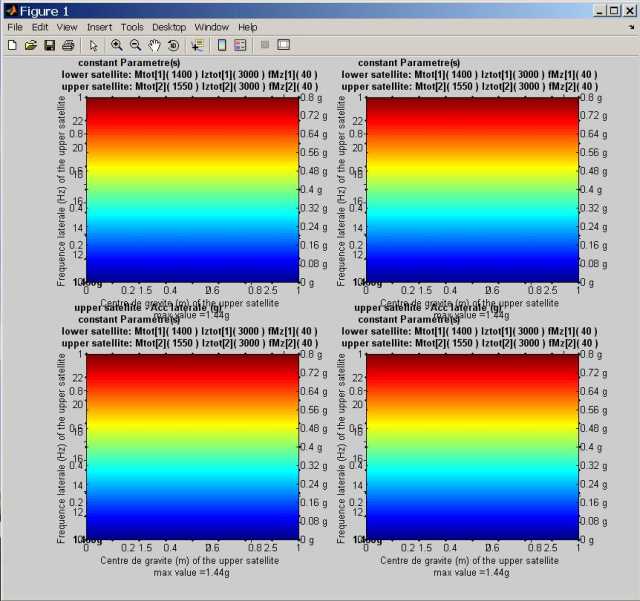Toggle the Data Cursor tool
Image resolution: width=640 pixels, height=601 pixels.
coord(197,45)
